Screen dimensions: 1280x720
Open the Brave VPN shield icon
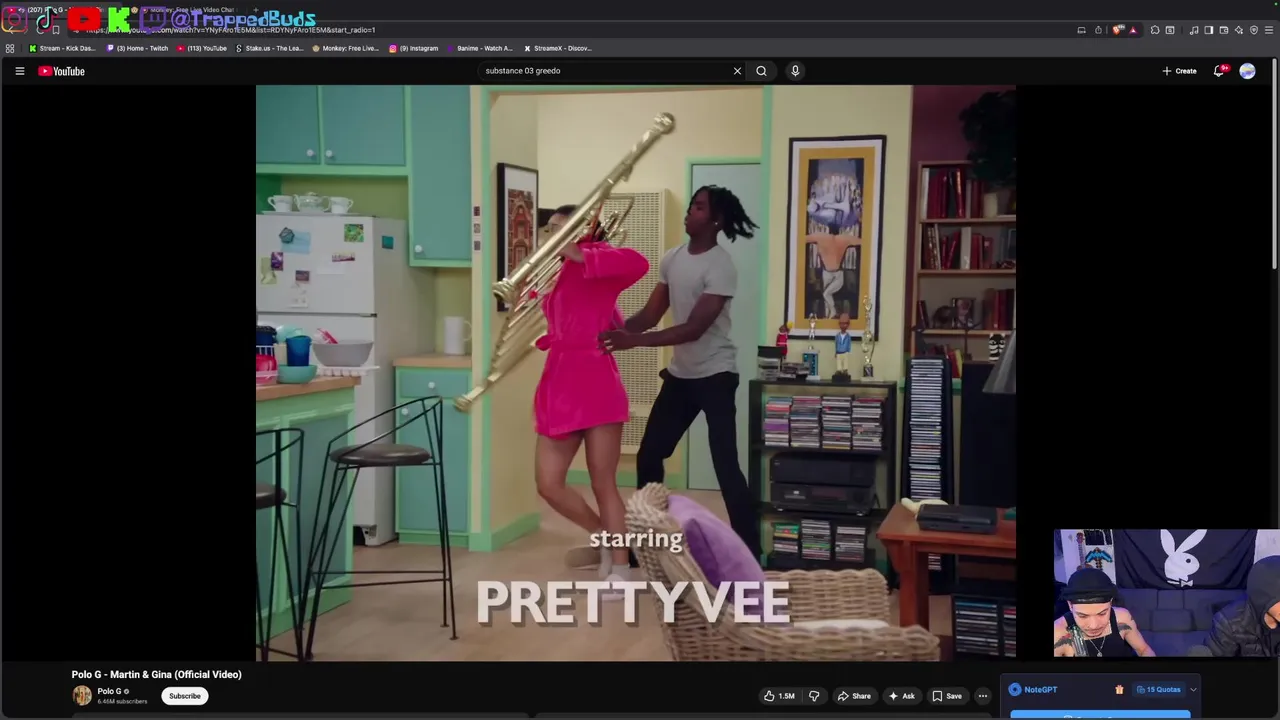[1254, 30]
